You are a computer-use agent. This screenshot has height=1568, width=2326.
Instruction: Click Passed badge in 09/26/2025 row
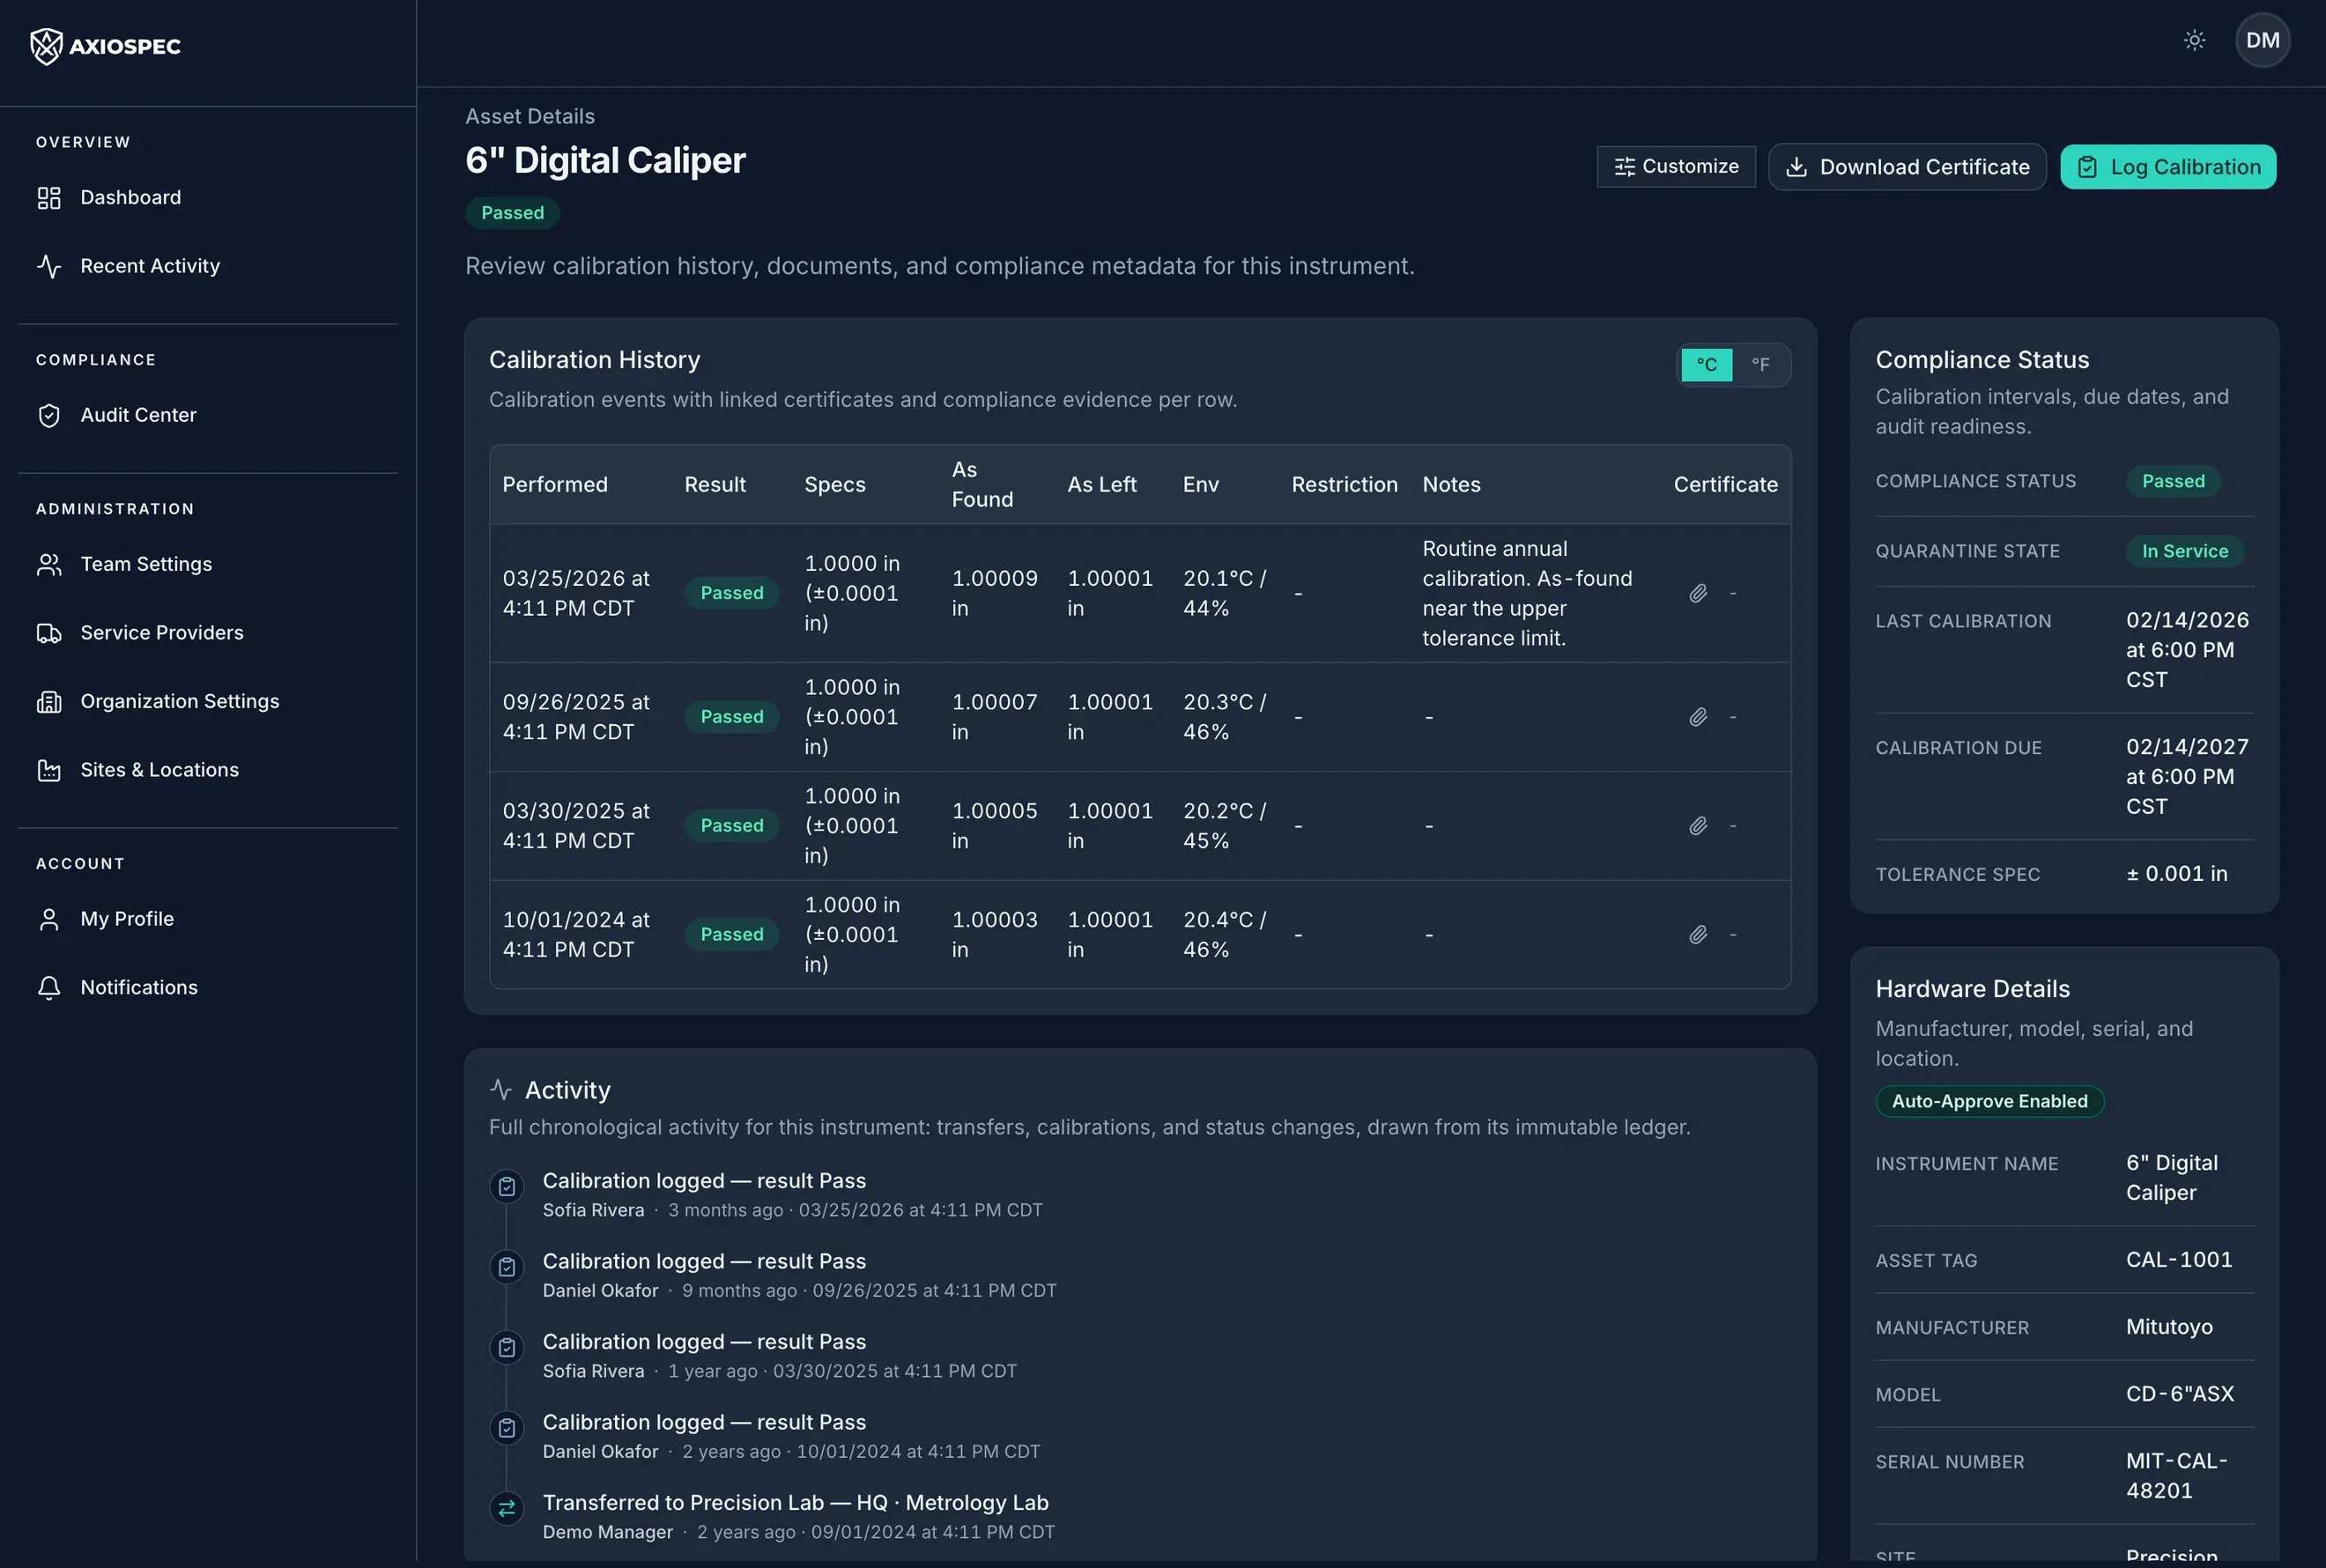(x=732, y=717)
